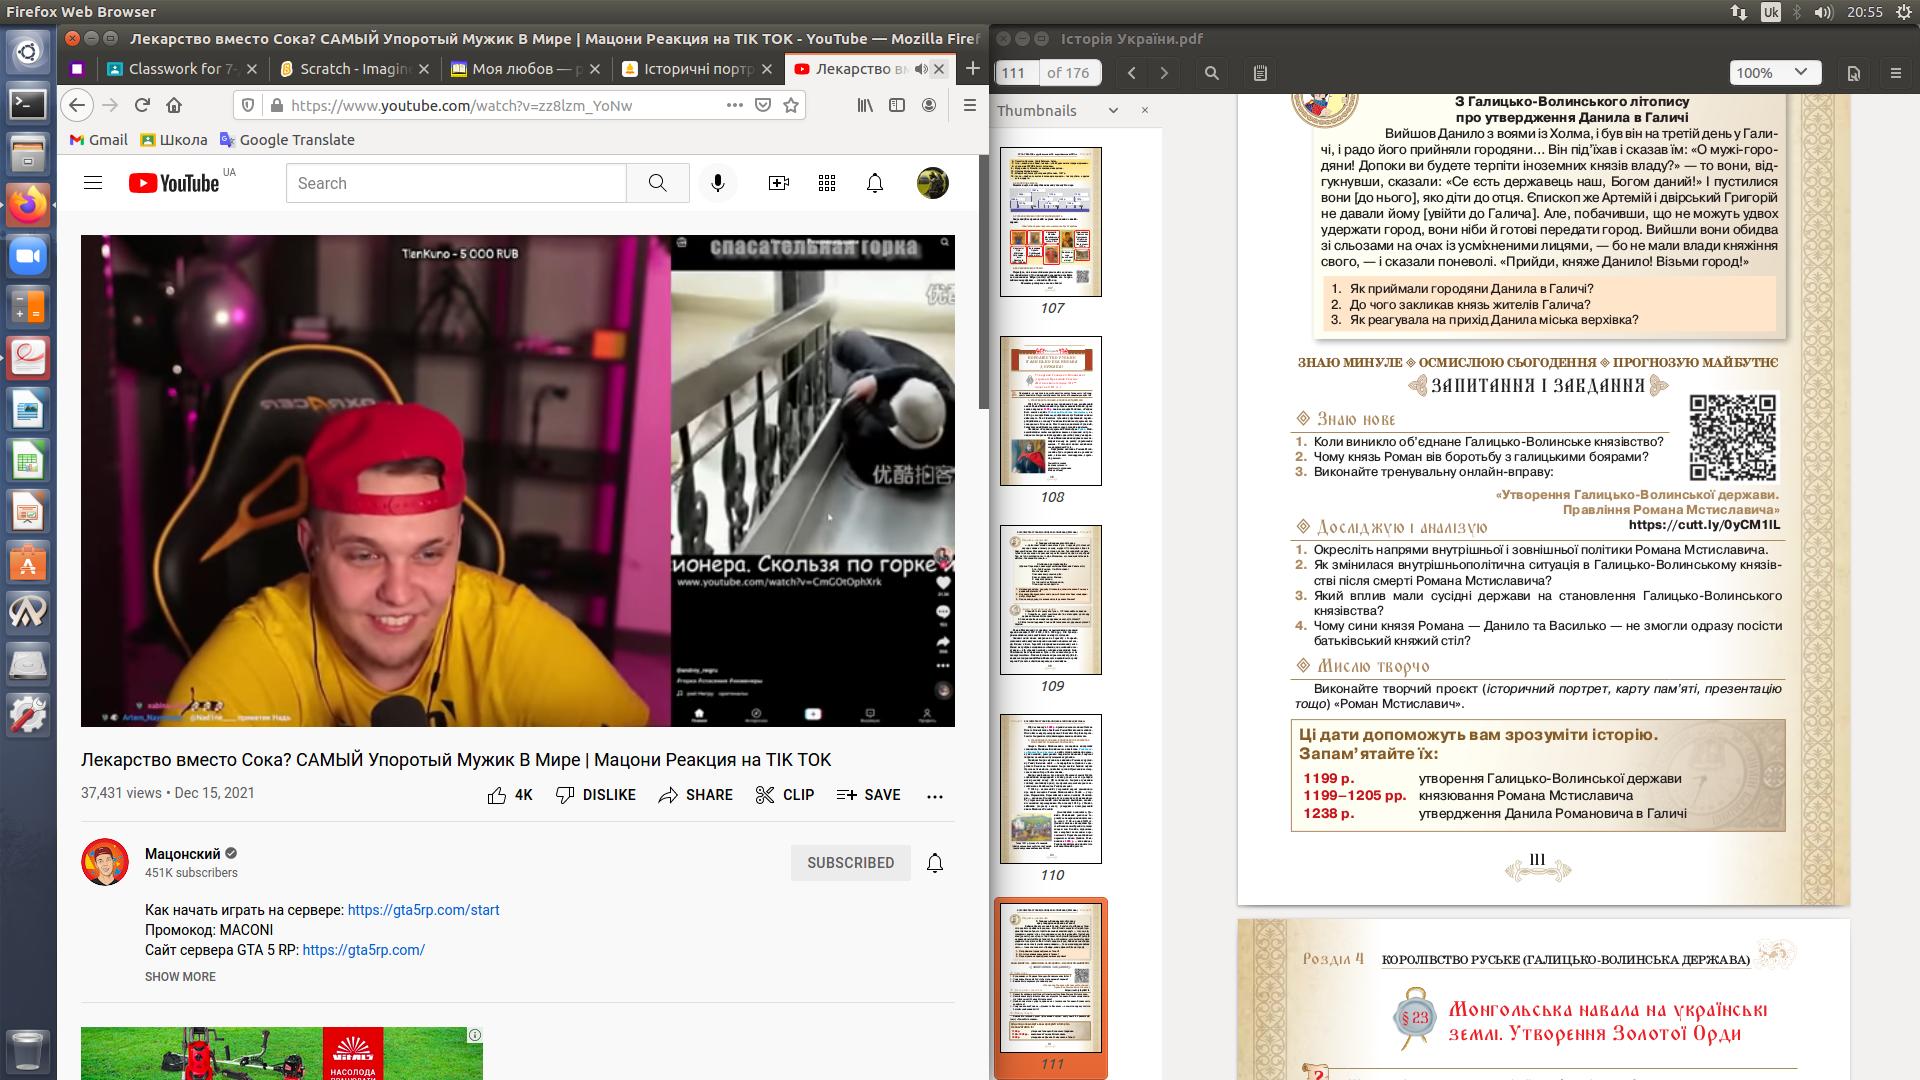Click the PDF viewer search magnifier icon
The image size is (1920, 1080).
[x=1211, y=73]
